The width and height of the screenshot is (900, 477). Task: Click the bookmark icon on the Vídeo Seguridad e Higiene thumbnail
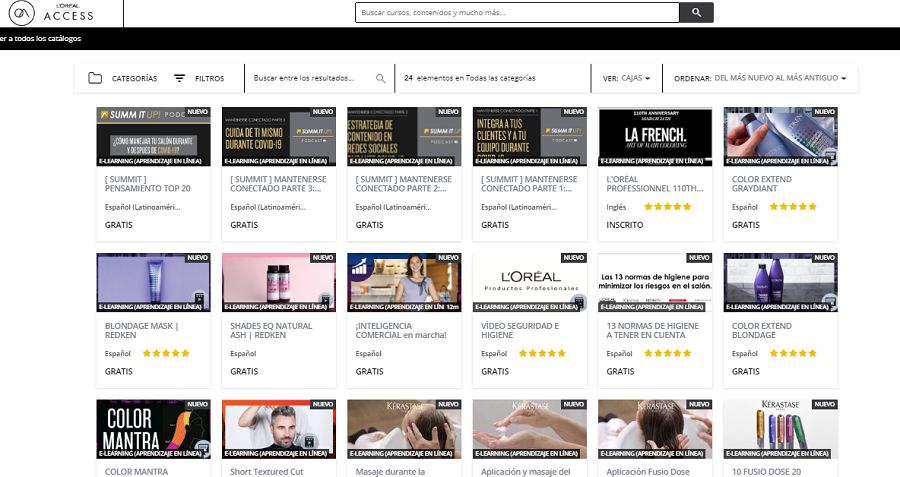[x=579, y=301]
